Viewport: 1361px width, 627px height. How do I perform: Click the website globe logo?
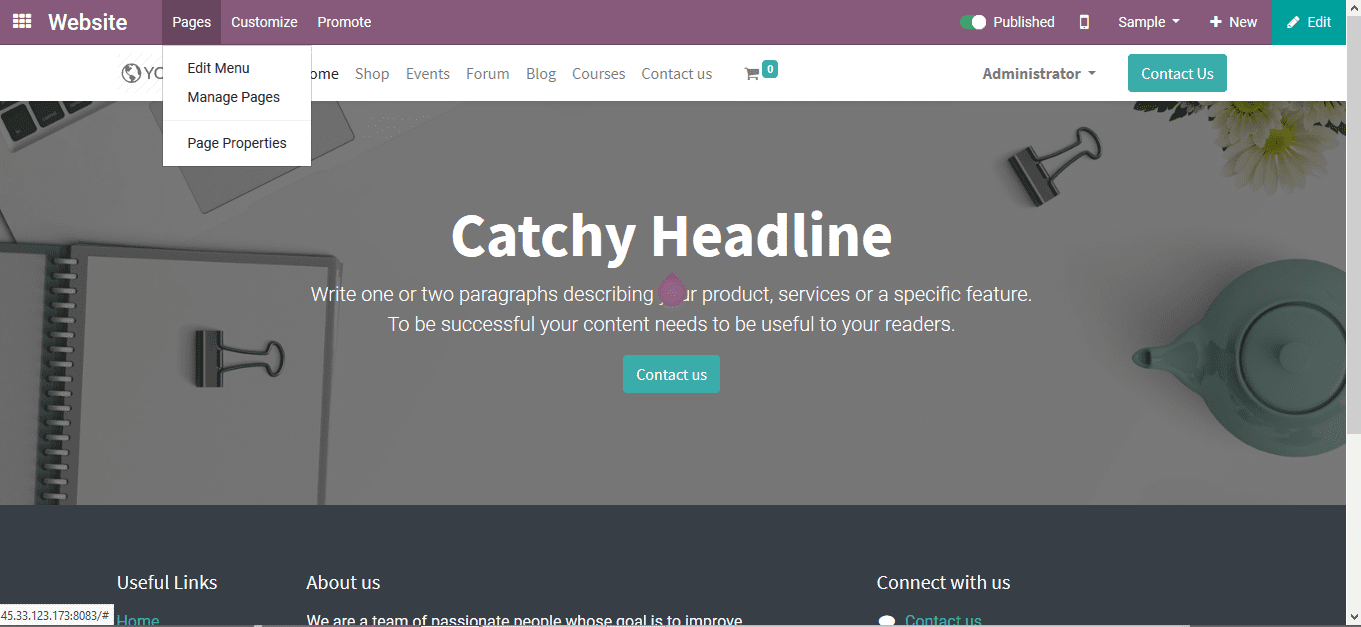(131, 72)
